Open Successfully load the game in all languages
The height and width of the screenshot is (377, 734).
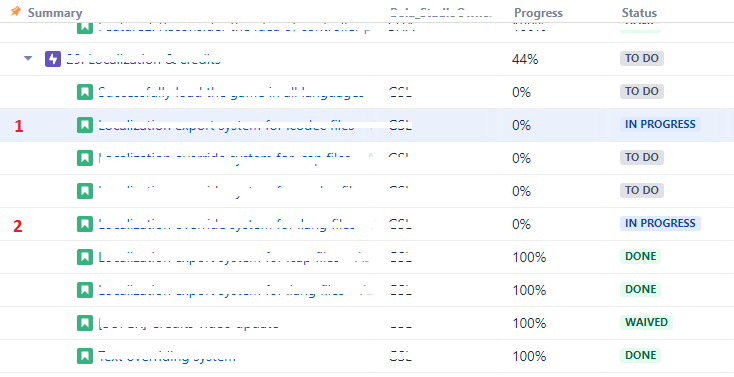(x=230, y=92)
